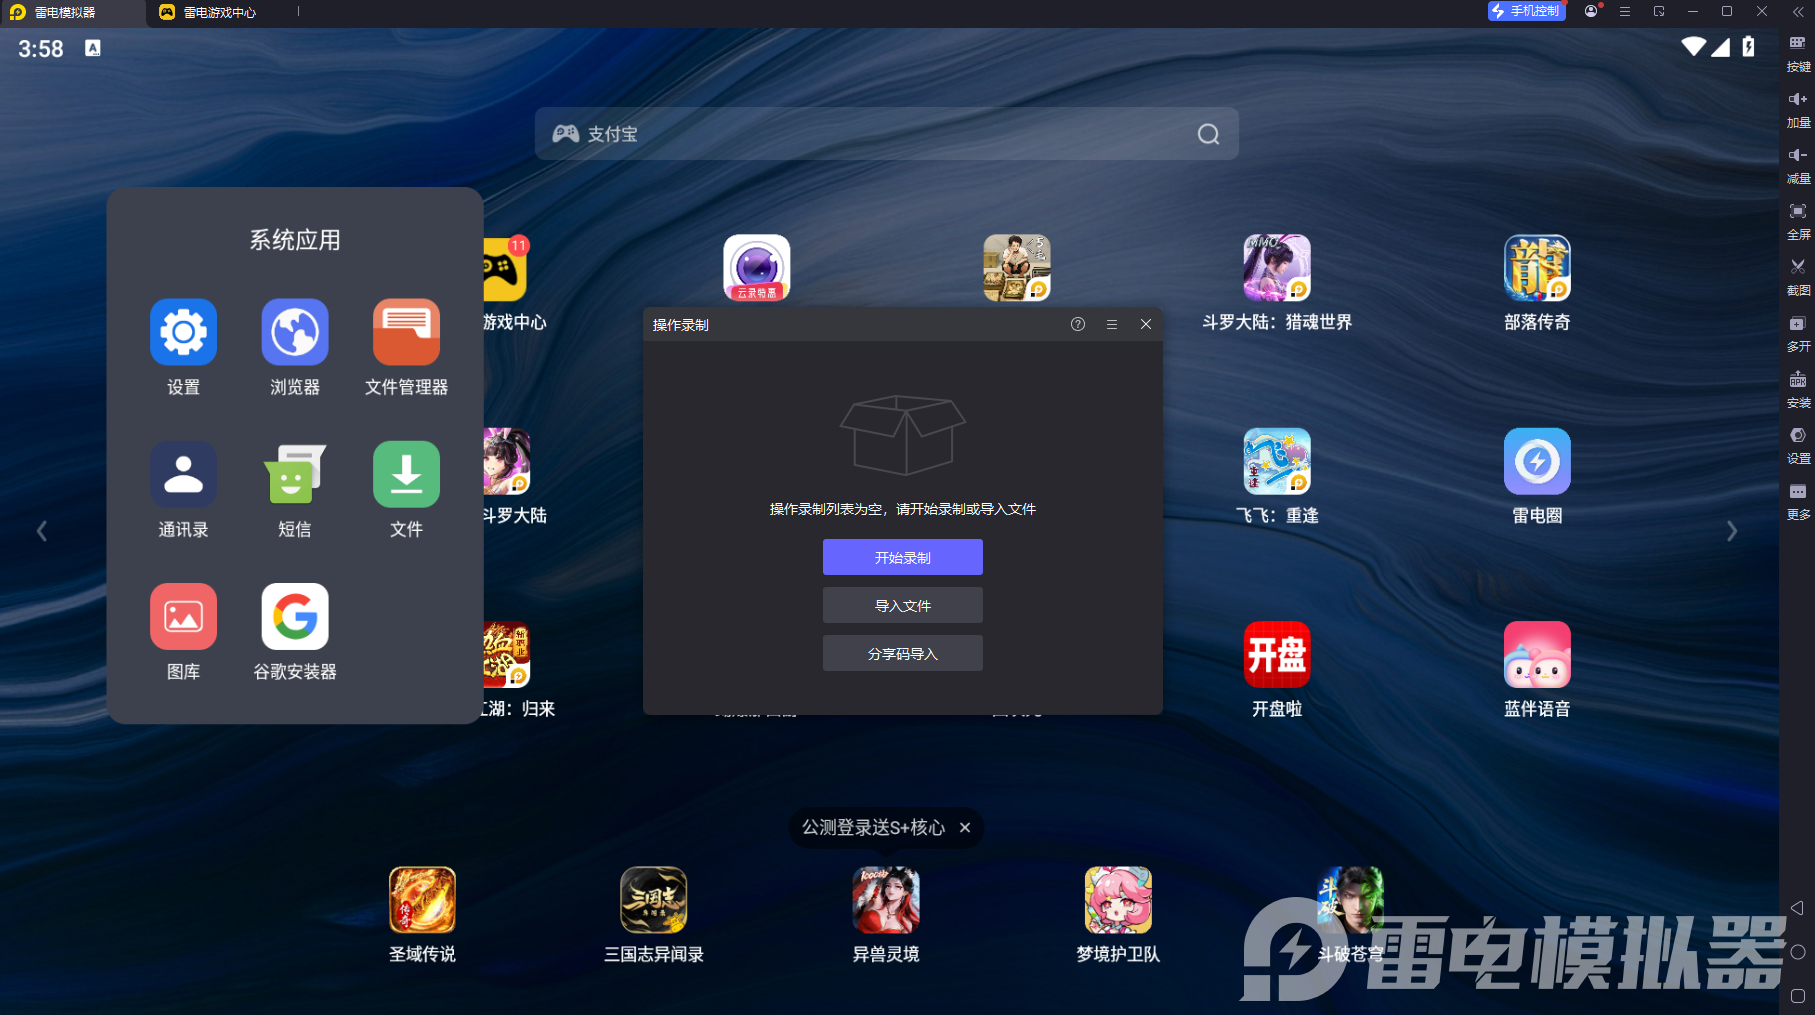Image resolution: width=1815 pixels, height=1015 pixels.
Task: Go to previous home page arrow
Action: coord(42,531)
